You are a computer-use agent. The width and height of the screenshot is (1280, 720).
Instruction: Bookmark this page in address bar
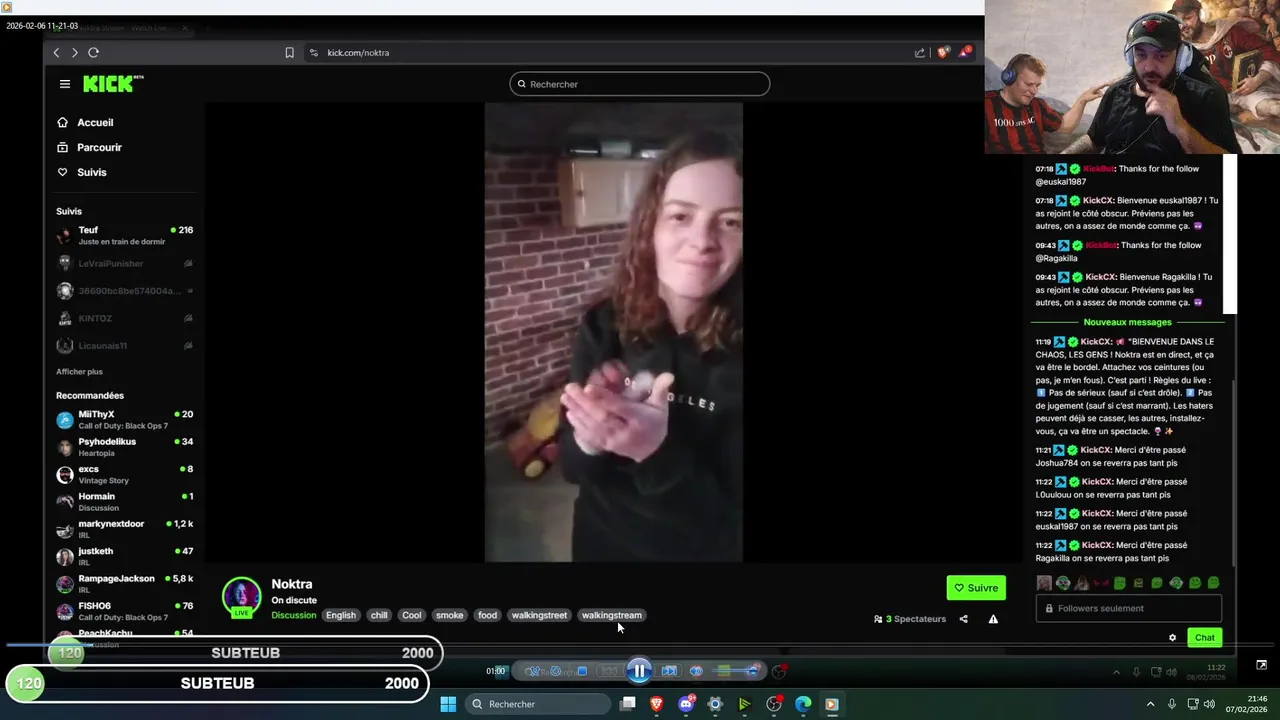(x=290, y=53)
